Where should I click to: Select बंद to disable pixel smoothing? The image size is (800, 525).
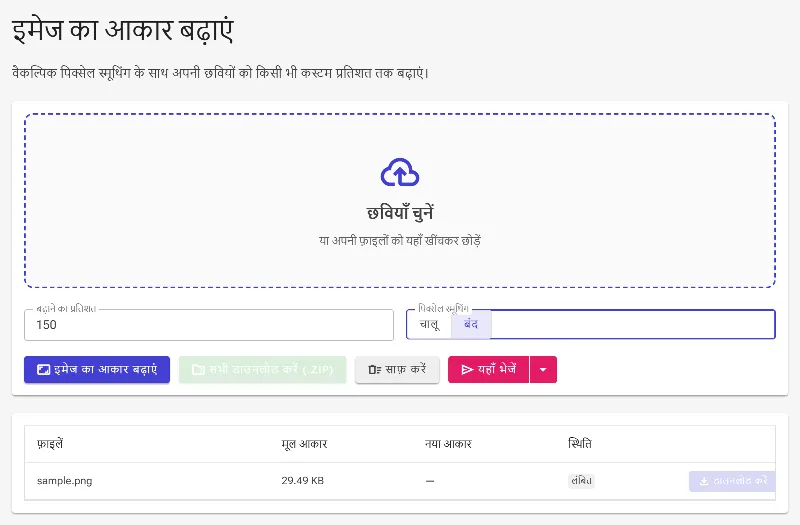pyautogui.click(x=471, y=324)
